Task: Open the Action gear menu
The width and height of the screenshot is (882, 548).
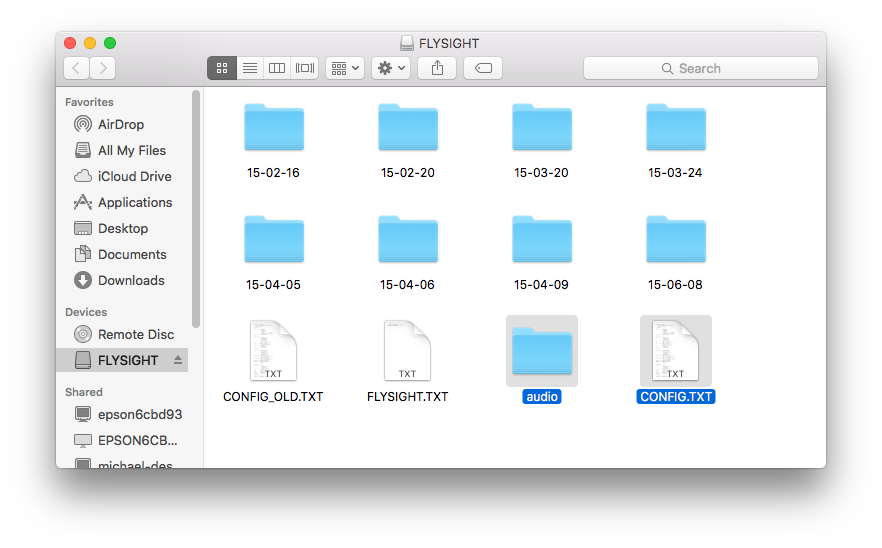Action: click(390, 68)
